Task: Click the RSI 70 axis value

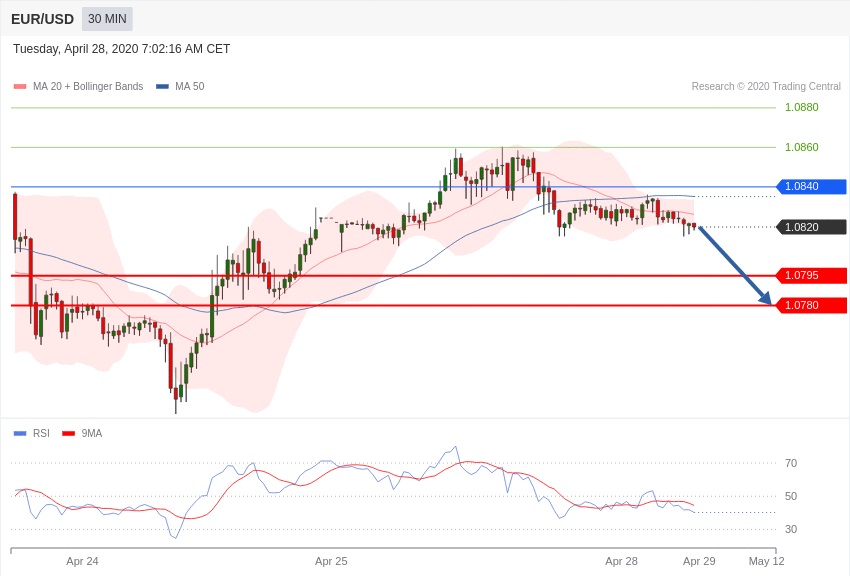Action: point(791,463)
